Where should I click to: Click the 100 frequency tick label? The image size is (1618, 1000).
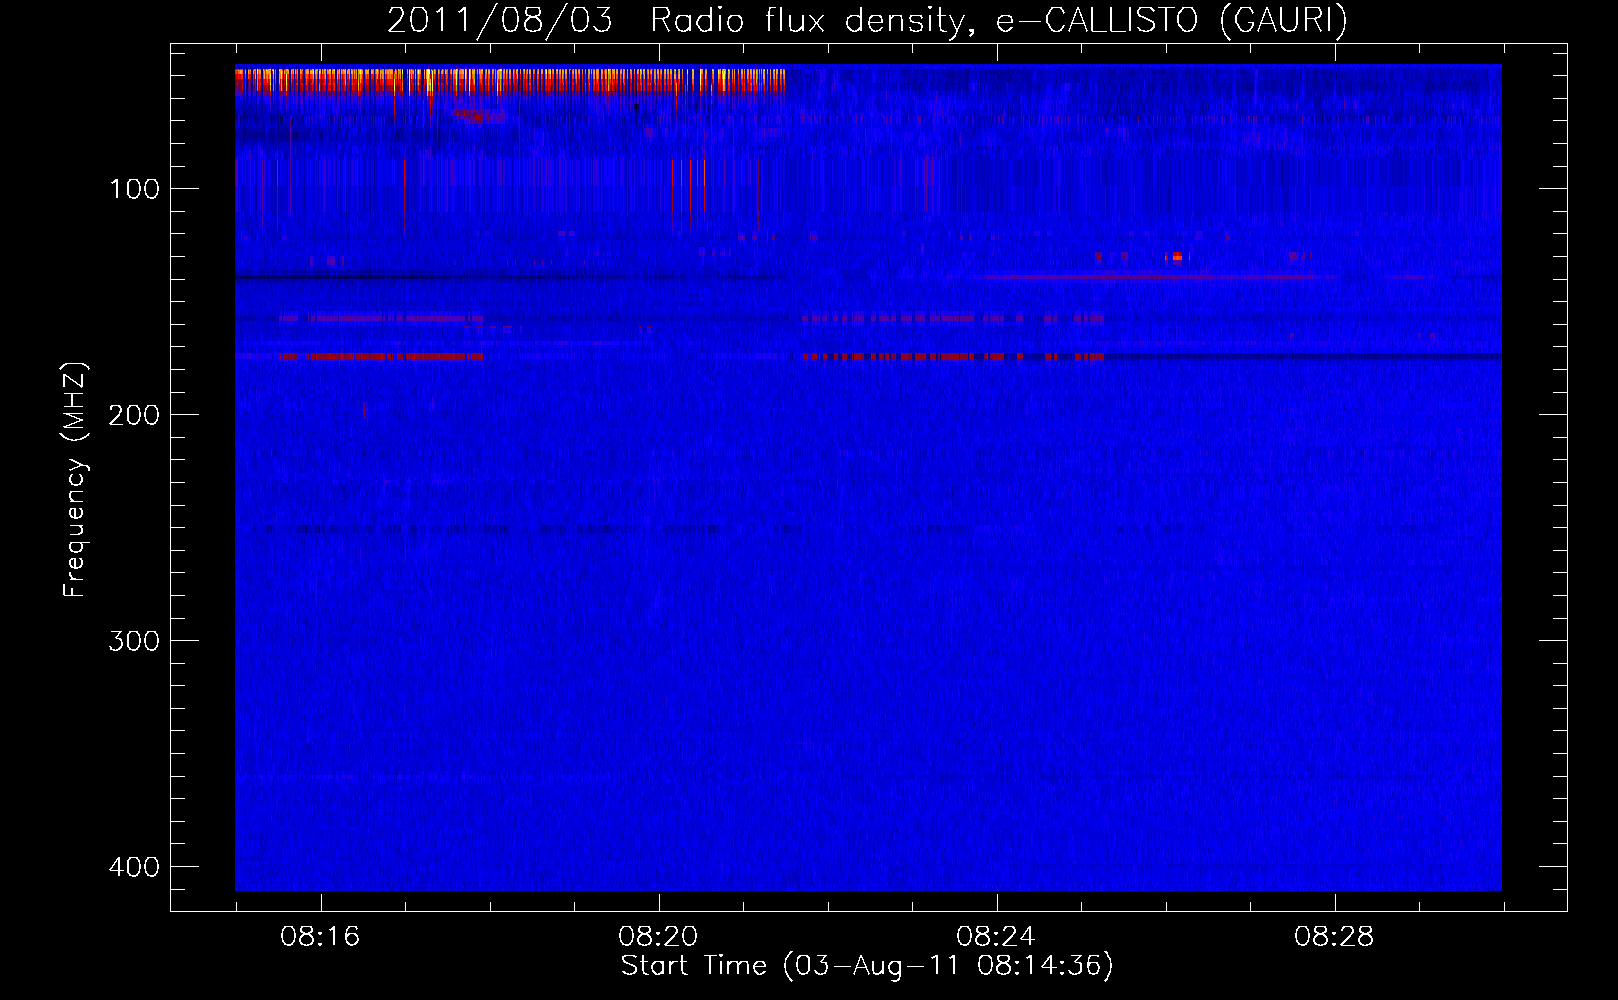[134, 189]
